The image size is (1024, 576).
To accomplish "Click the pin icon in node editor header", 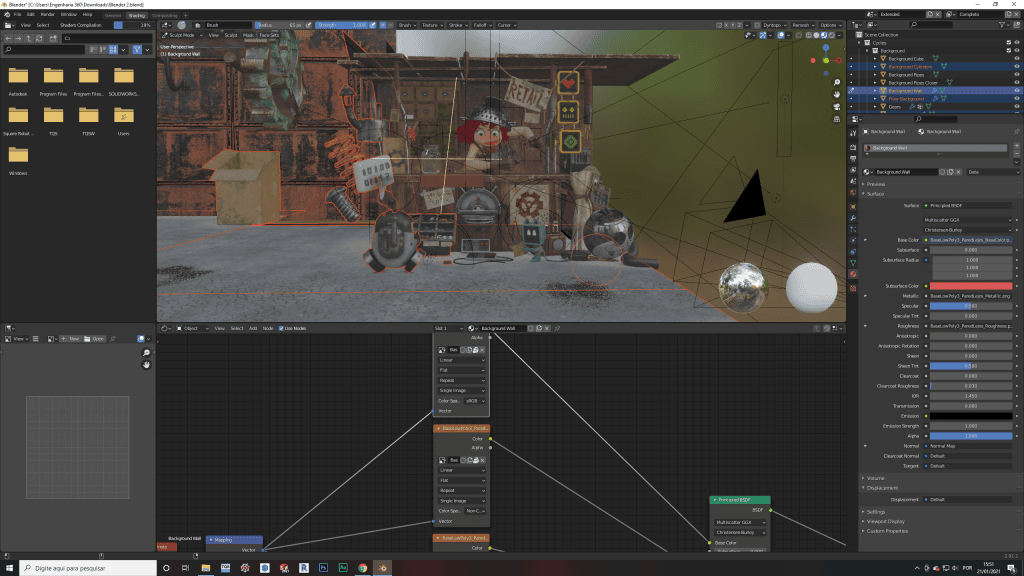I will pos(557,328).
